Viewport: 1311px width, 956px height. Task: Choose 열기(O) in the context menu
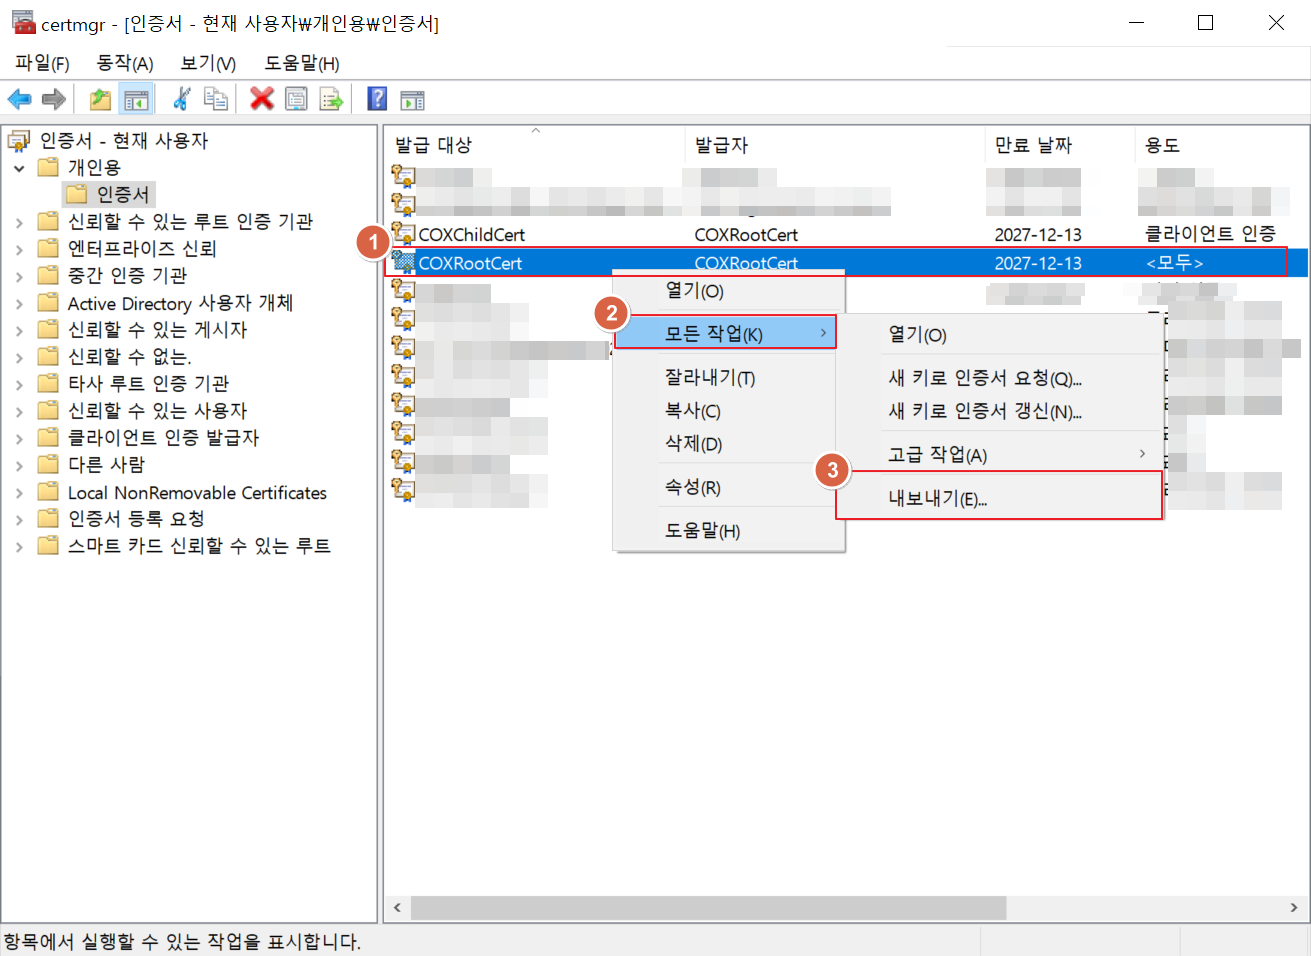pyautogui.click(x=729, y=291)
